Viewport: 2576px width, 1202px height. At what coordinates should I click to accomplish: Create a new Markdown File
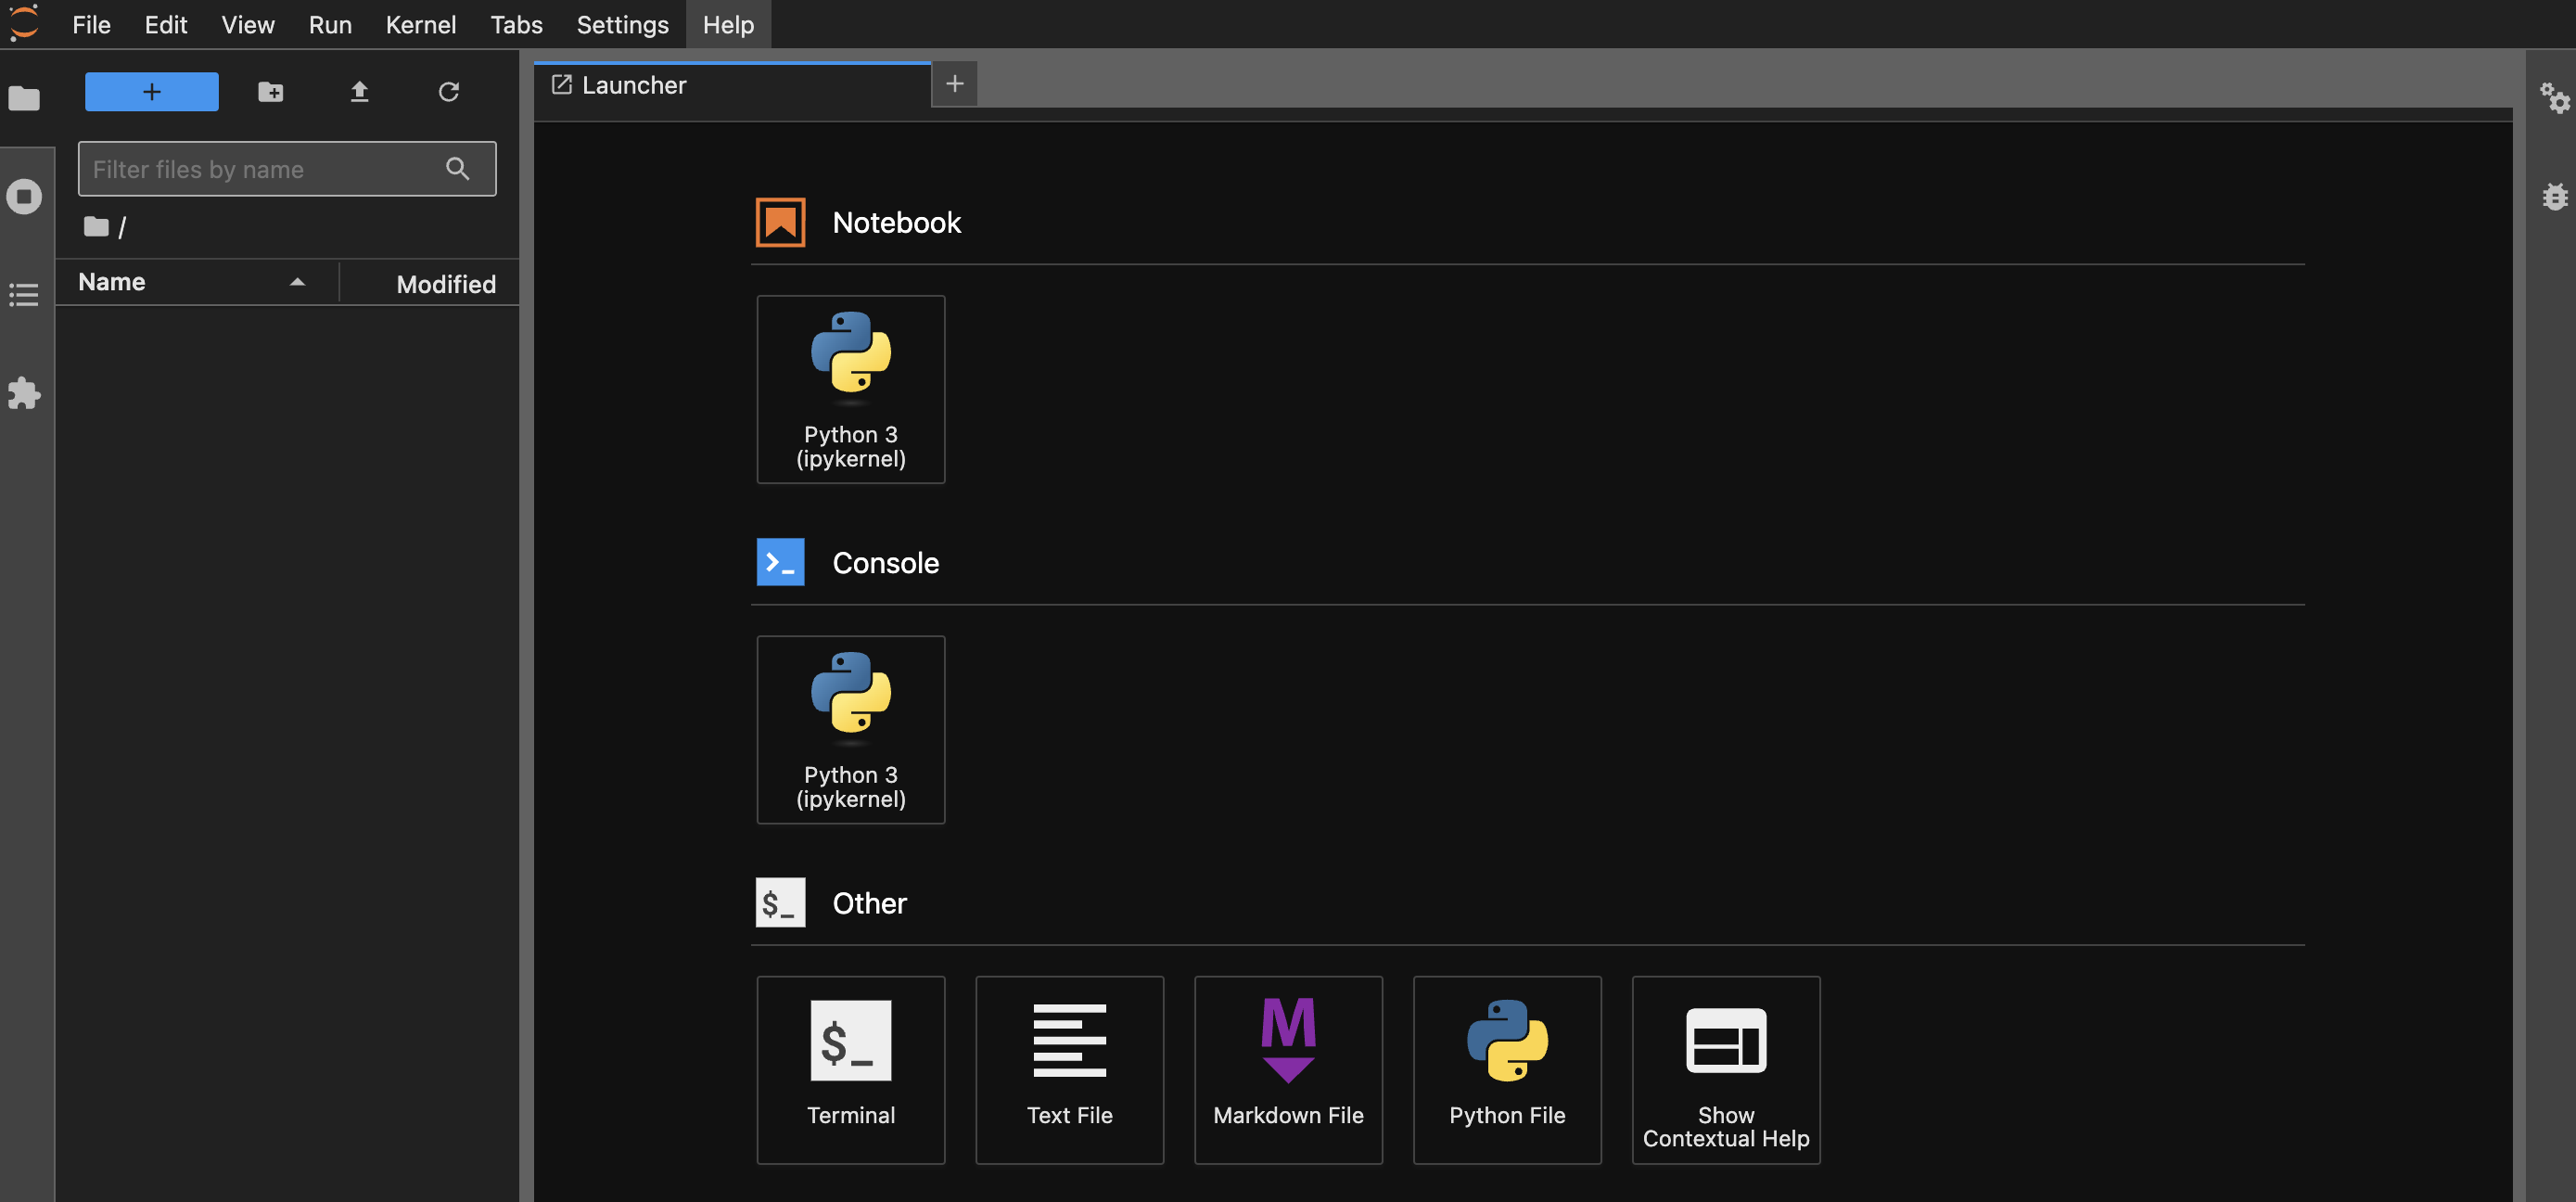coord(1288,1070)
